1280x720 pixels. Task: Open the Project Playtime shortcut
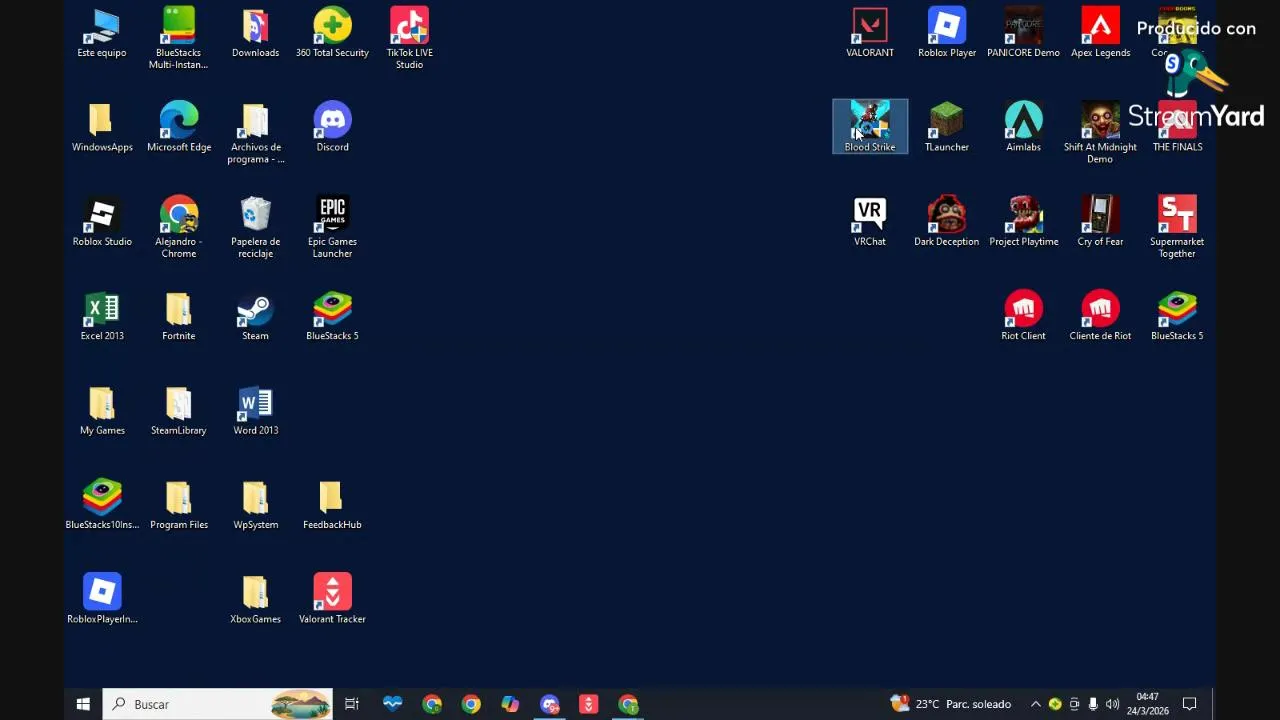coord(1023,222)
